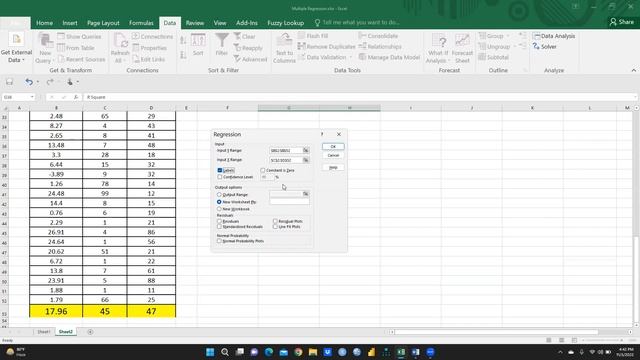The height and width of the screenshot is (360, 640).
Task: Click the Remove Duplicates icon
Action: [301, 47]
